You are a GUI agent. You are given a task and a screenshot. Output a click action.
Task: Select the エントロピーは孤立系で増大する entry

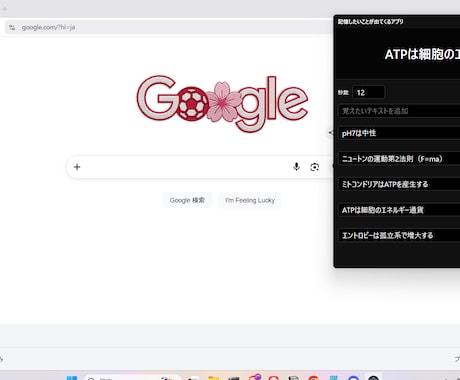(399, 235)
